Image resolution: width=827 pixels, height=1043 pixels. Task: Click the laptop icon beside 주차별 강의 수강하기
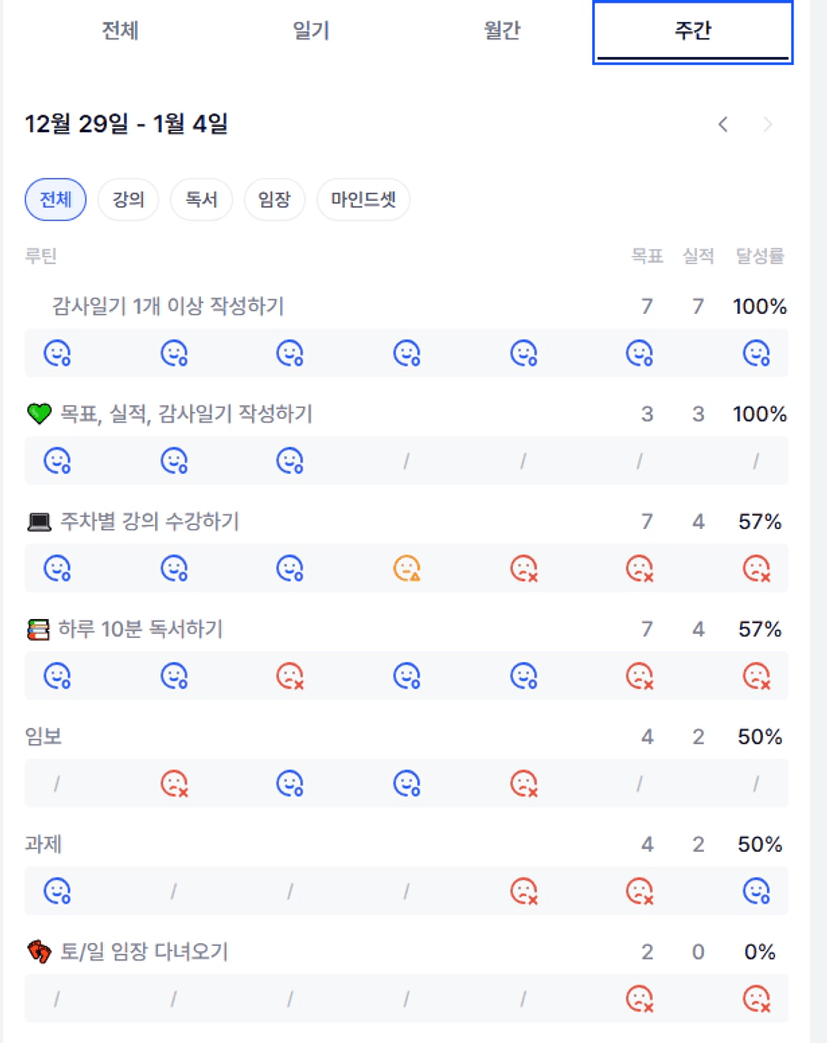tap(39, 522)
